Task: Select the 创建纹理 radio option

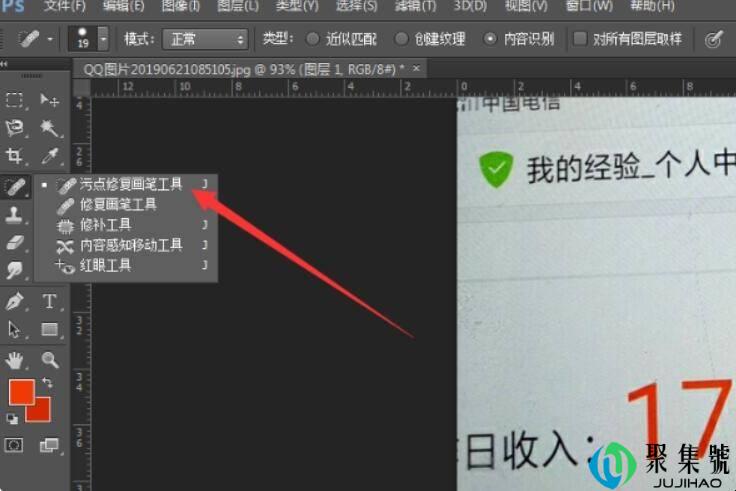Action: (x=402, y=40)
